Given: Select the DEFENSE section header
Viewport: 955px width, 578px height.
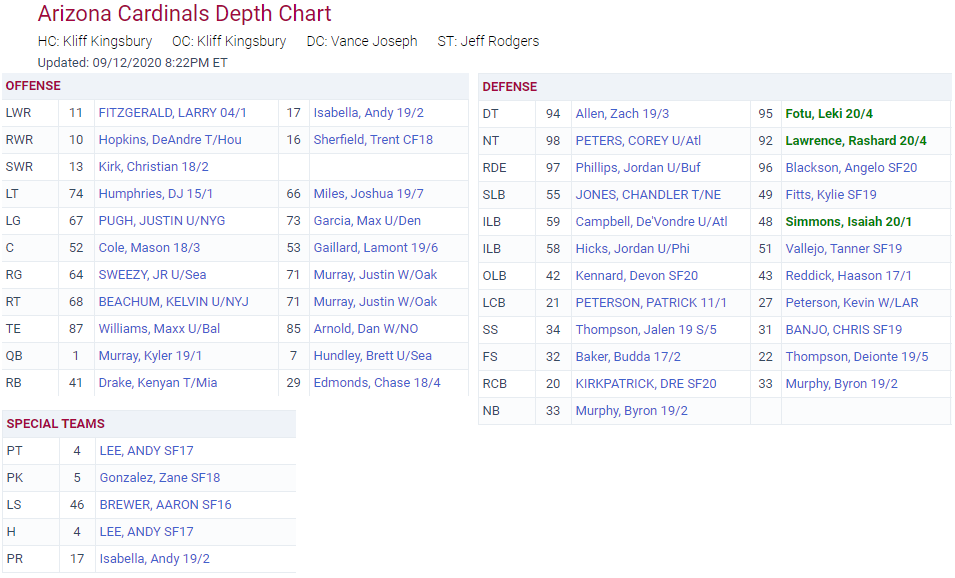Looking at the screenshot, I should coord(509,87).
